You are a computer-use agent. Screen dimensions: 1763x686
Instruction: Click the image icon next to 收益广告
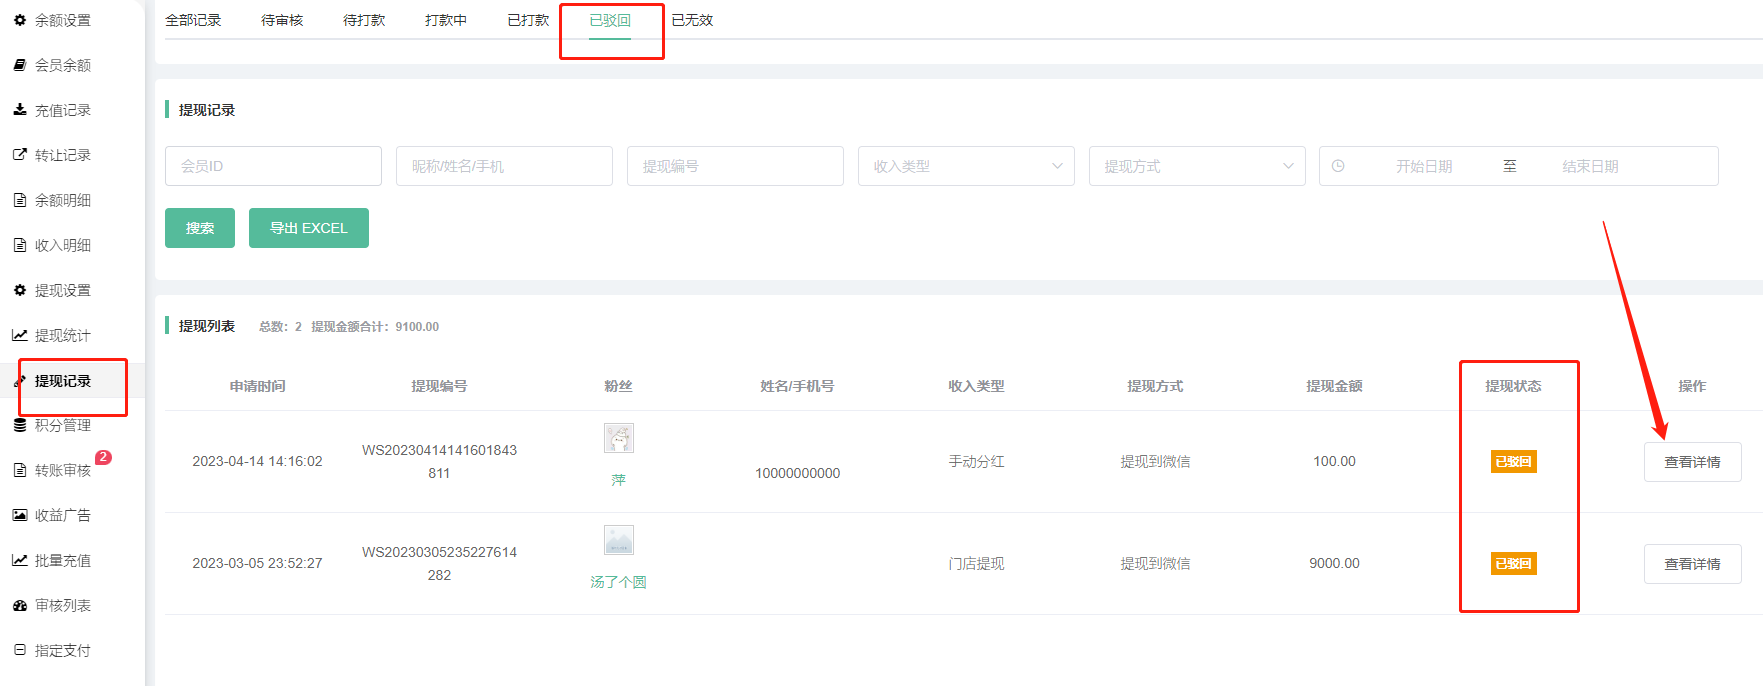click(x=20, y=515)
